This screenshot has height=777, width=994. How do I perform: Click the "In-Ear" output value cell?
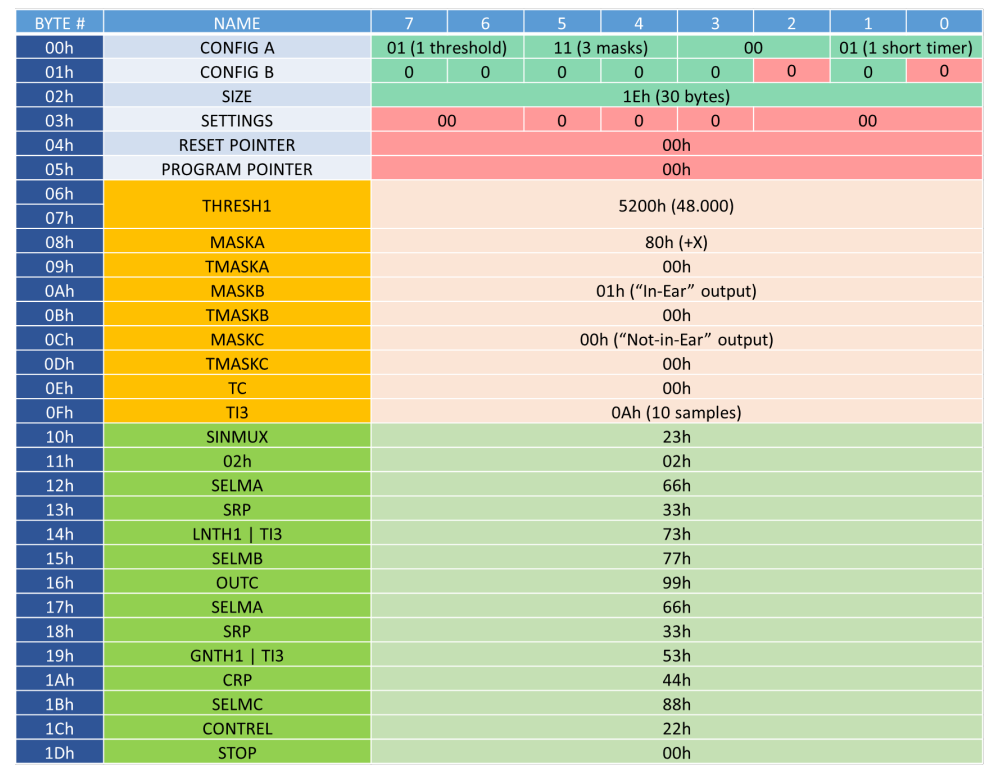click(676, 291)
